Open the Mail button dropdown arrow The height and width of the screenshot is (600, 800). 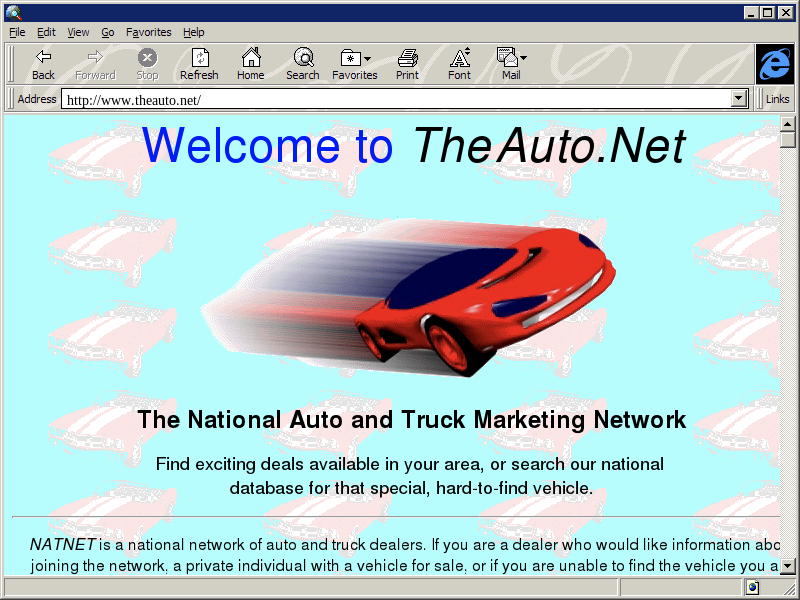523,59
